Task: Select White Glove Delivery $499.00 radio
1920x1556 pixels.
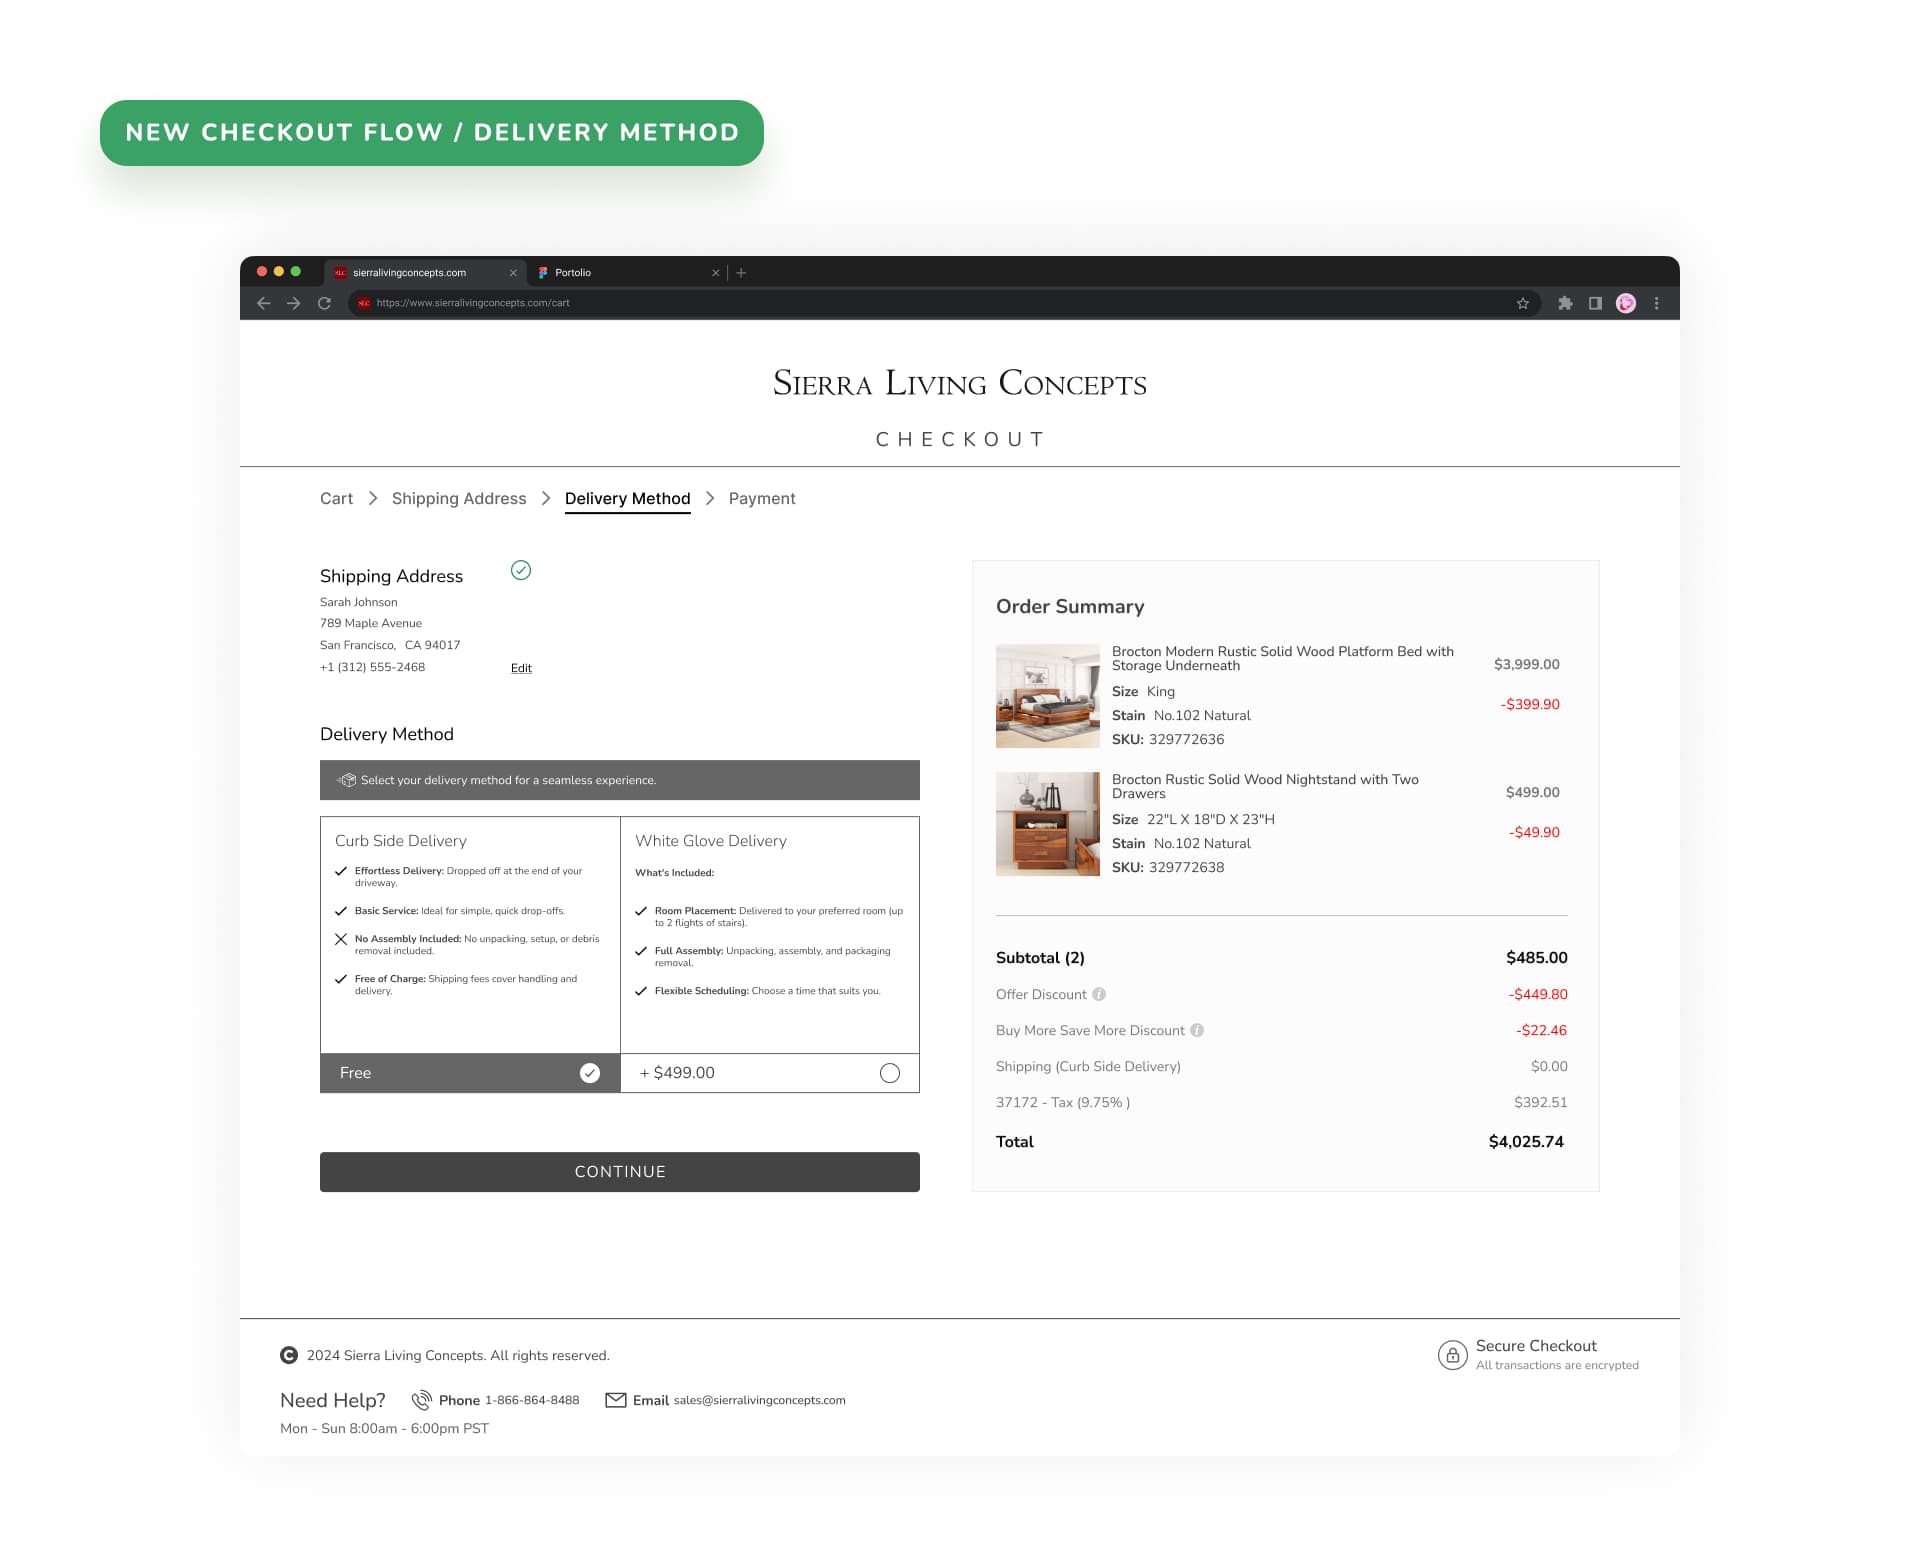Action: click(890, 1073)
